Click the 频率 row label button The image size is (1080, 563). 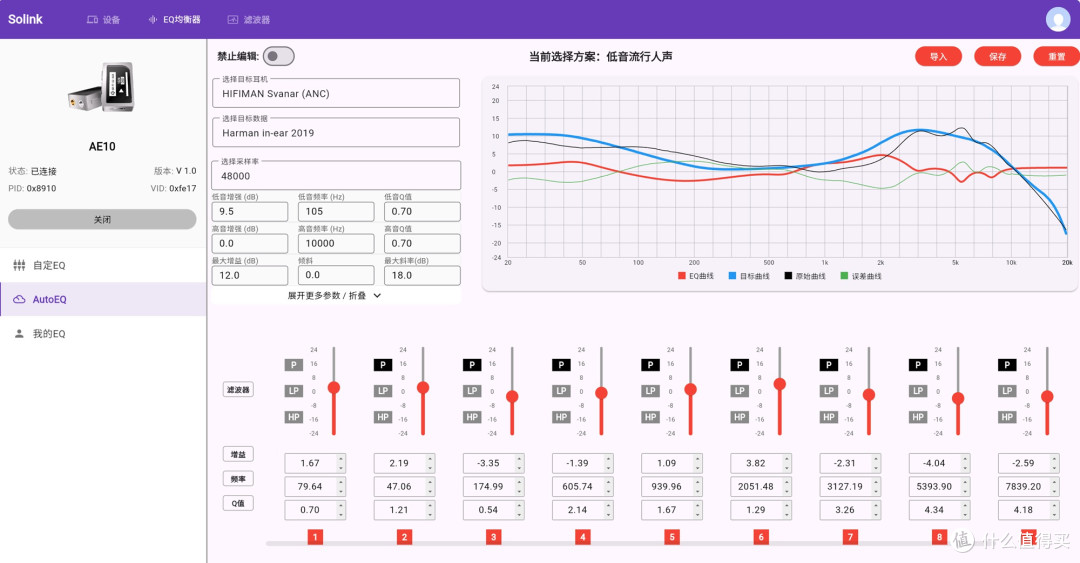[238, 479]
